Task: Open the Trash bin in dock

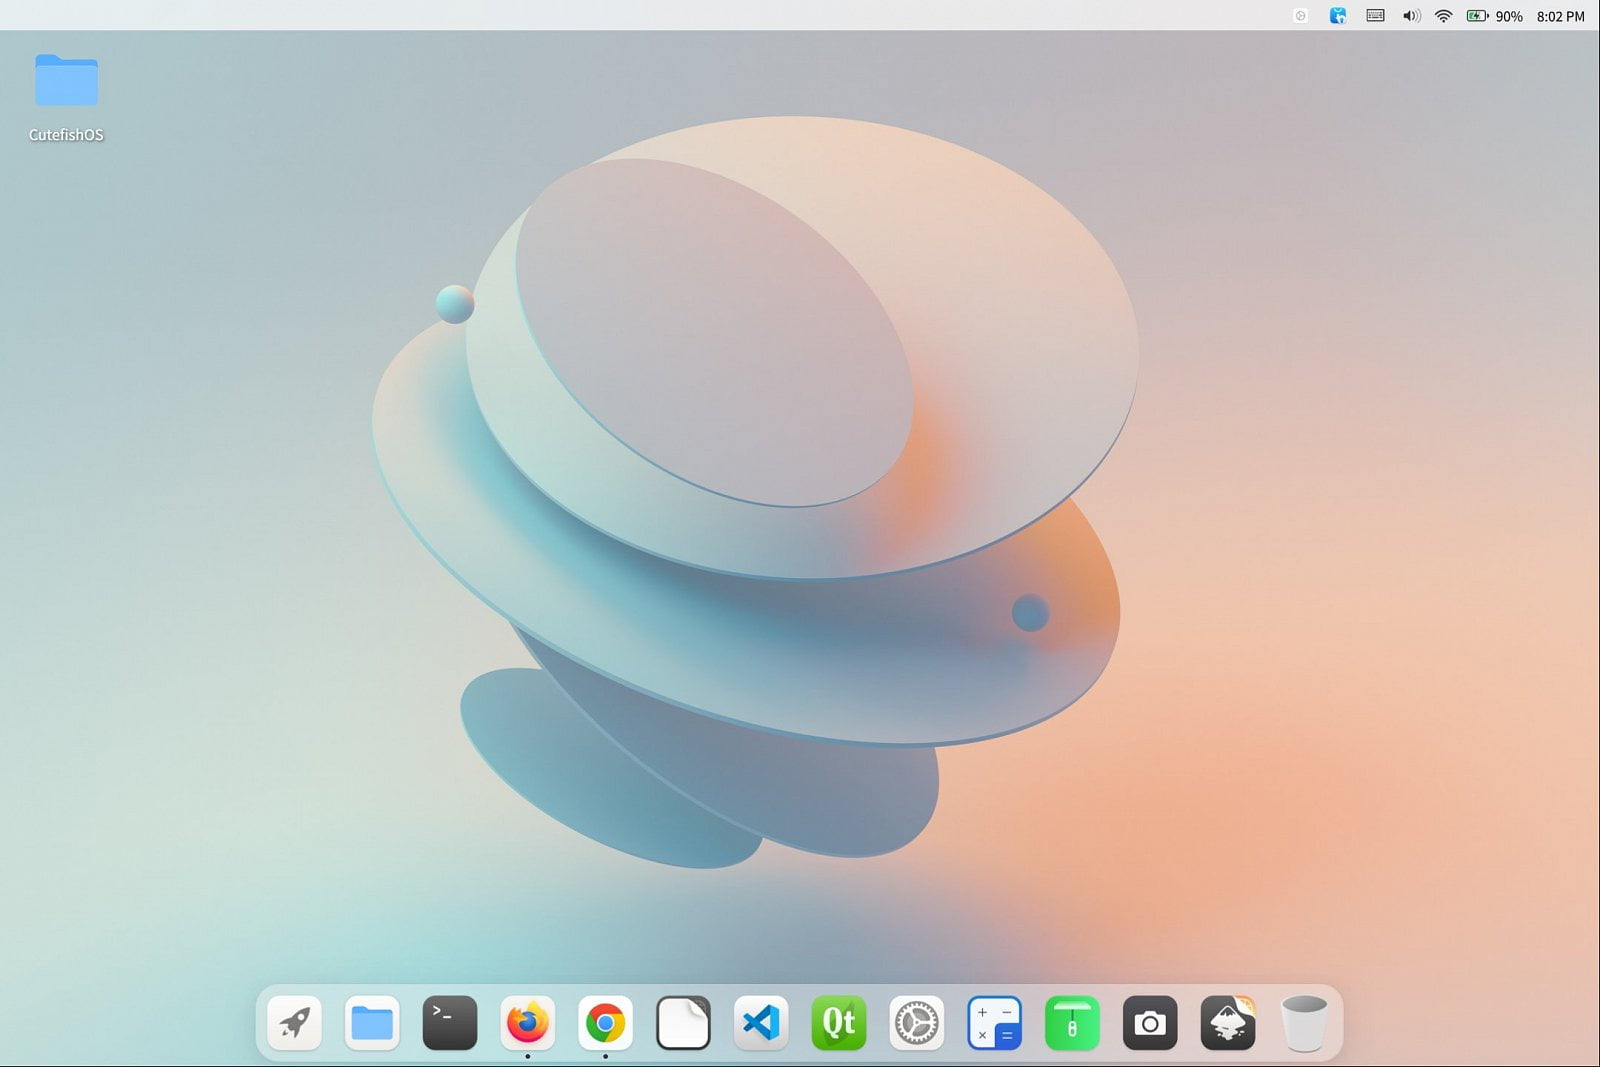Action: pyautogui.click(x=1304, y=1023)
